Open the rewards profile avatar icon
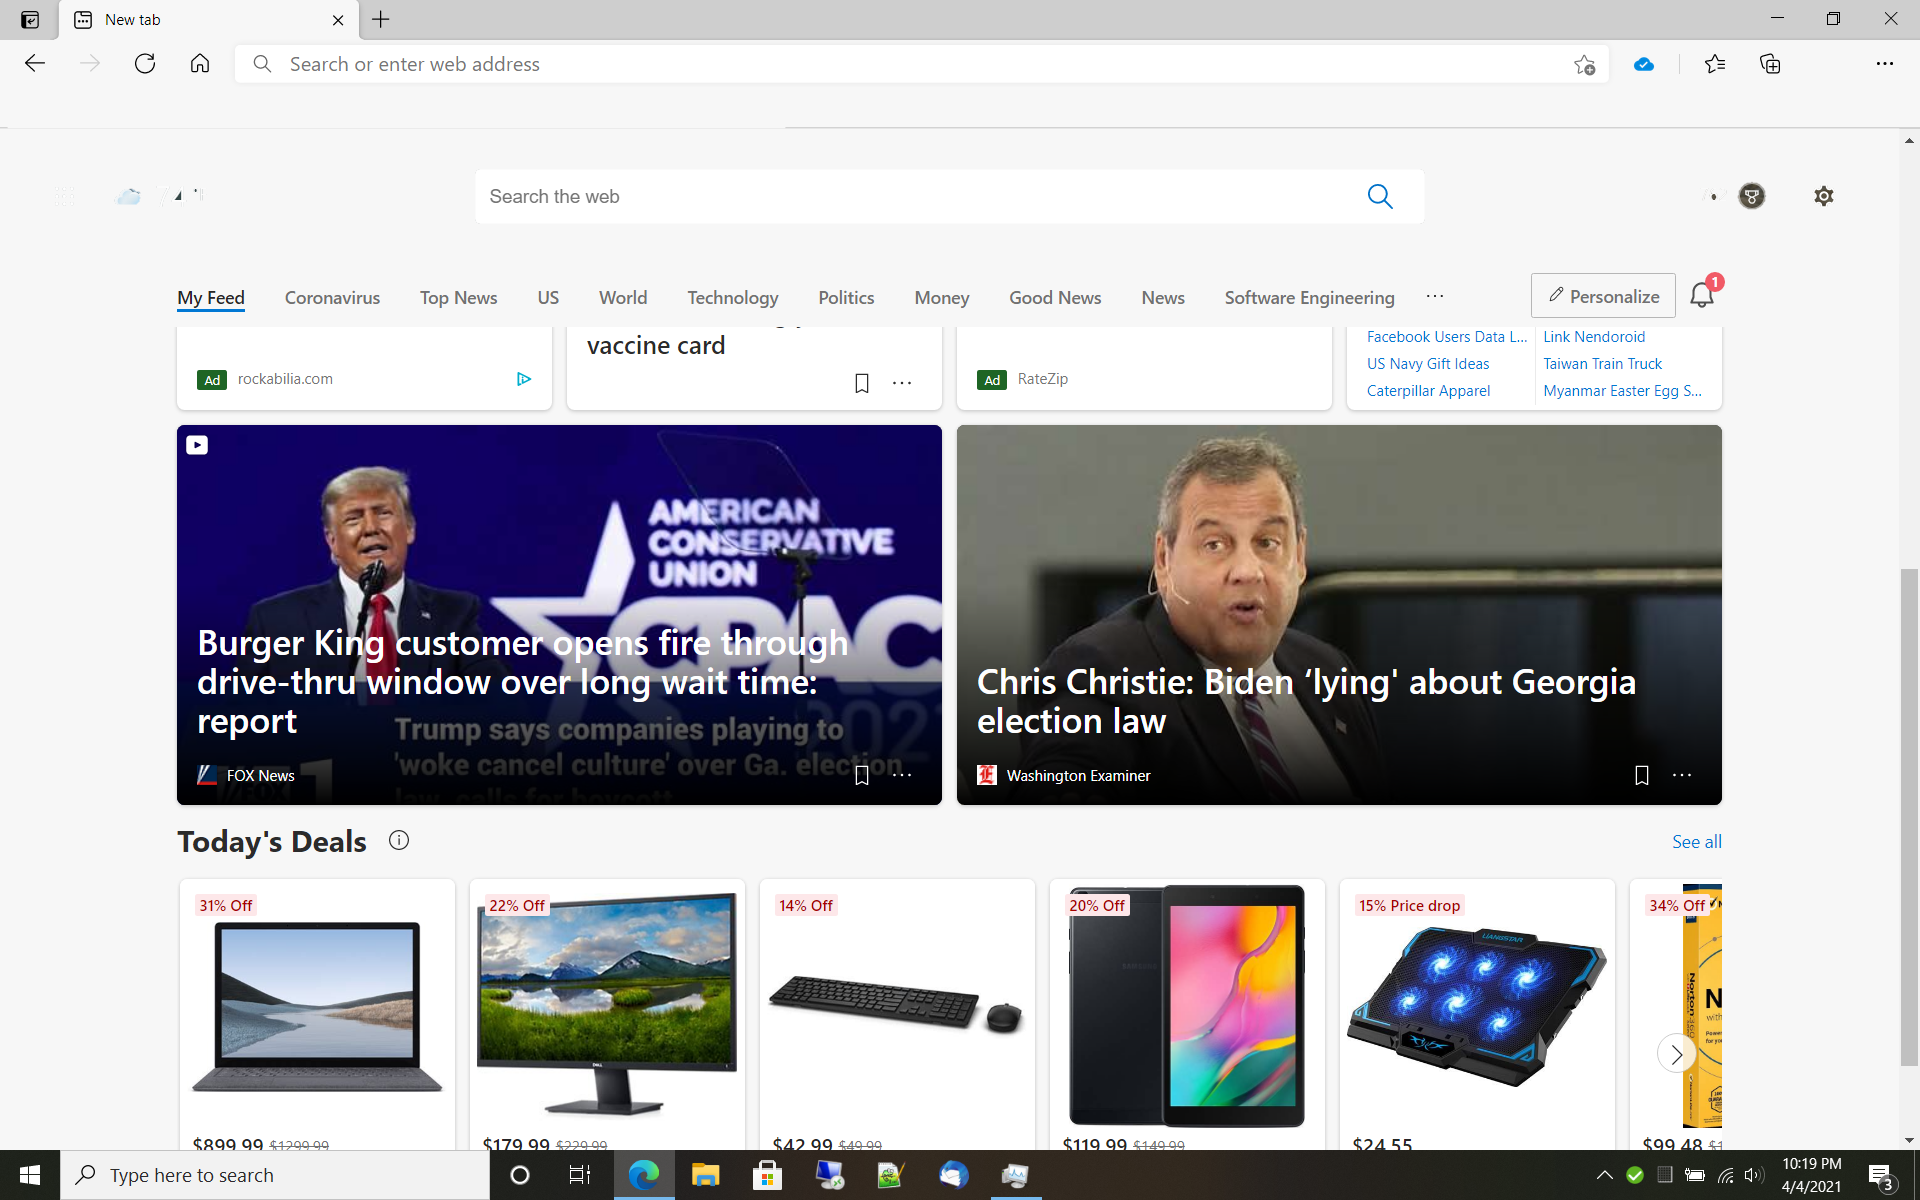This screenshot has width=1920, height=1200. (1752, 196)
